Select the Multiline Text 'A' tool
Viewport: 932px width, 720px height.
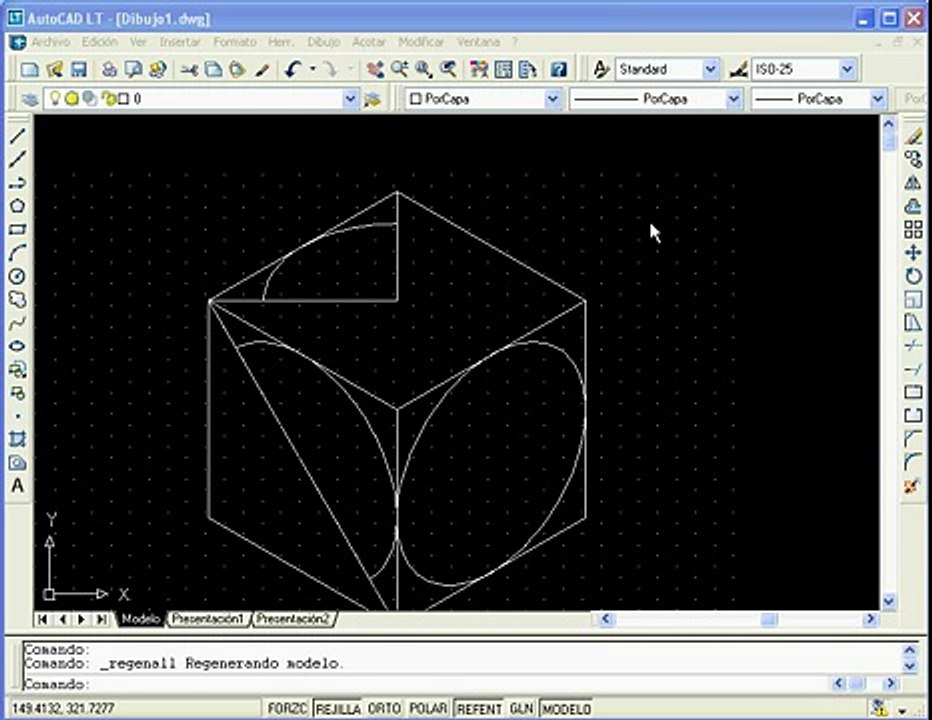(x=18, y=486)
